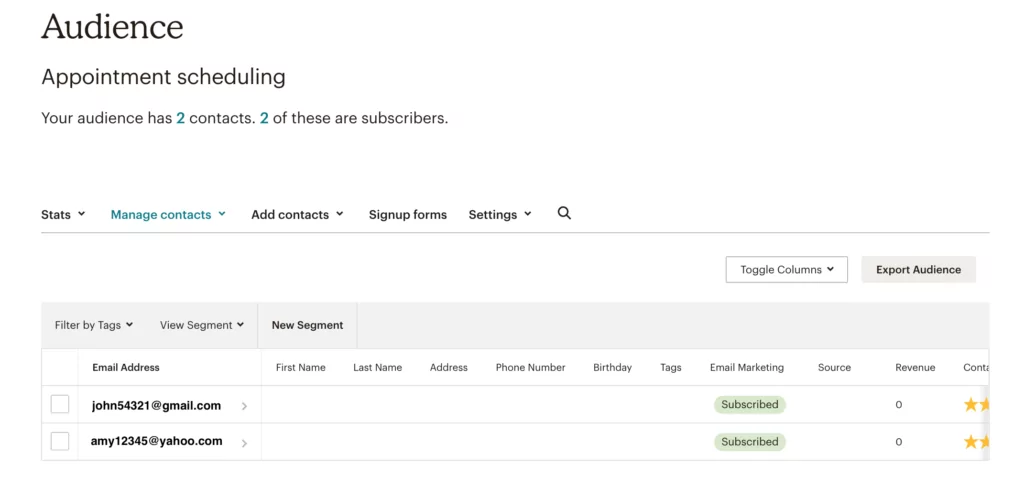1024x498 pixels.
Task: Open john54321@gmail.com contact email
Action: [x=156, y=405]
